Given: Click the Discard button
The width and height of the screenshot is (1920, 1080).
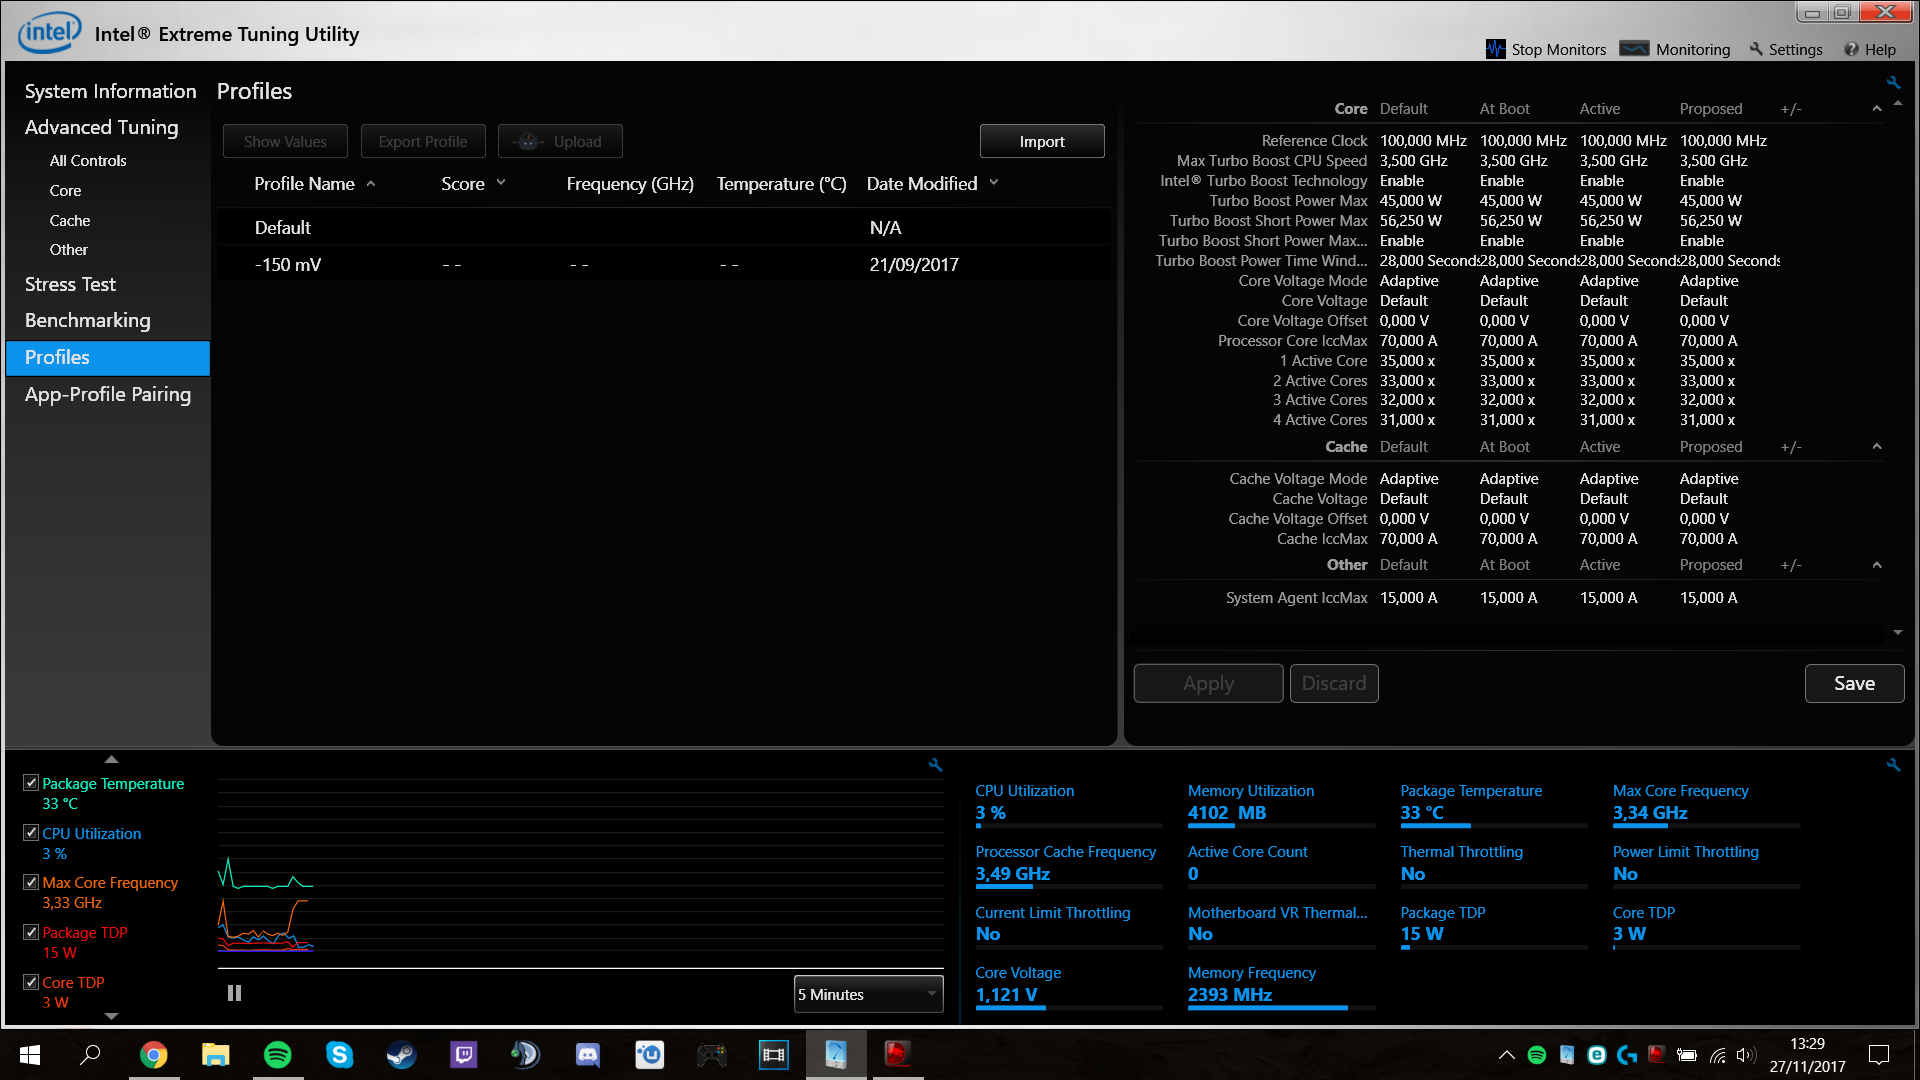Looking at the screenshot, I should point(1334,683).
